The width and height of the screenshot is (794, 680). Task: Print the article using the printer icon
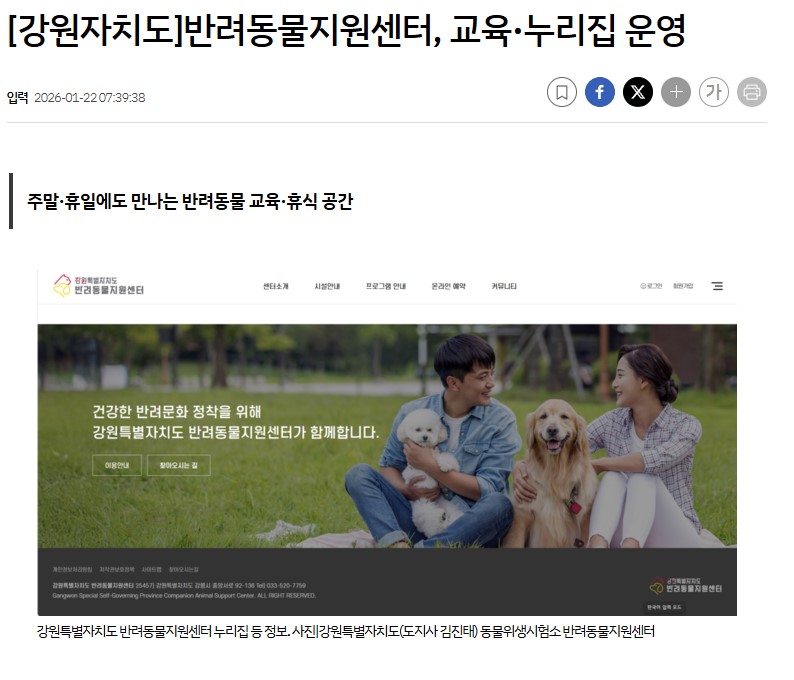(751, 92)
